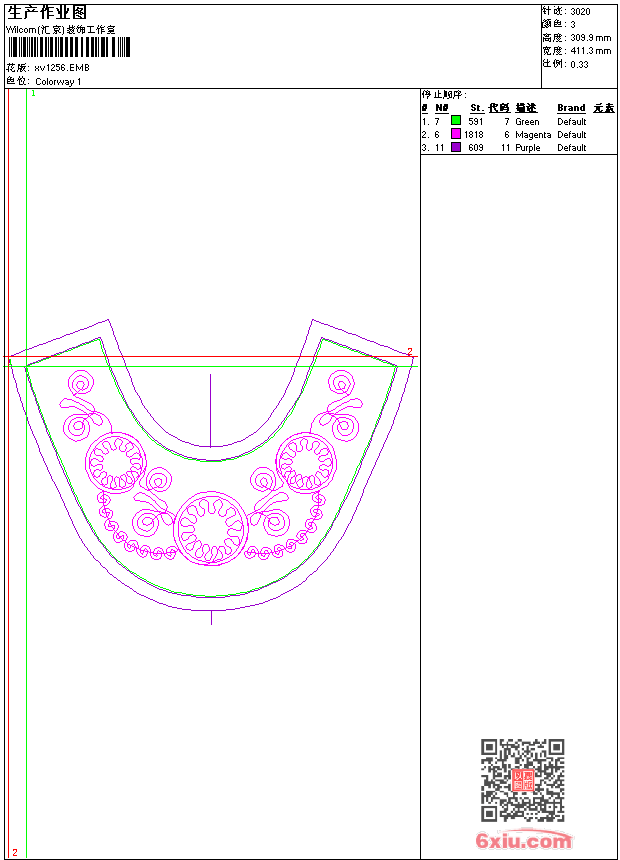Image resolution: width=620 pixels, height=860 pixels.
Task: Click red marker "2" at right of horizontal guide
Action: [x=409, y=352]
